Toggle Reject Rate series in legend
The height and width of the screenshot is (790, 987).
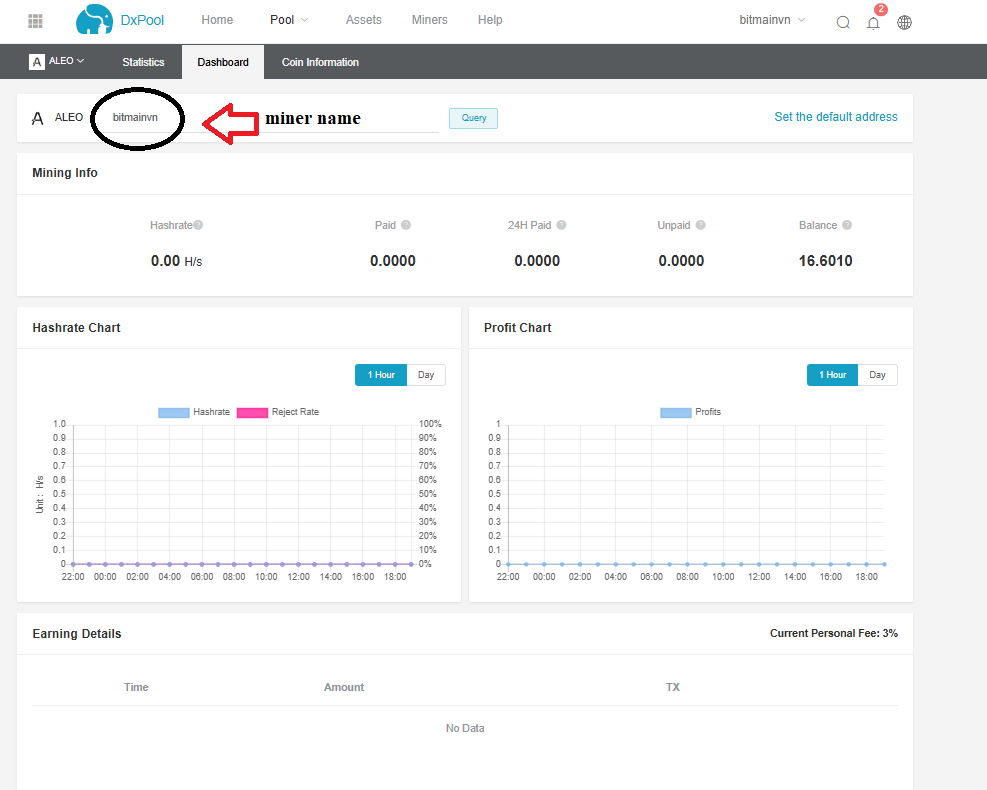pos(278,412)
